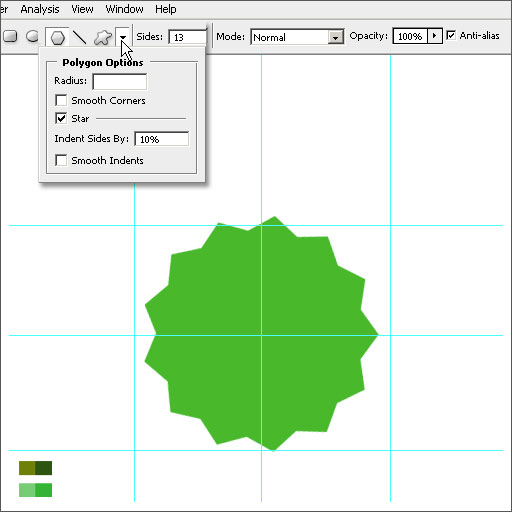Select the Custom Shape tool

pyautogui.click(x=102, y=37)
